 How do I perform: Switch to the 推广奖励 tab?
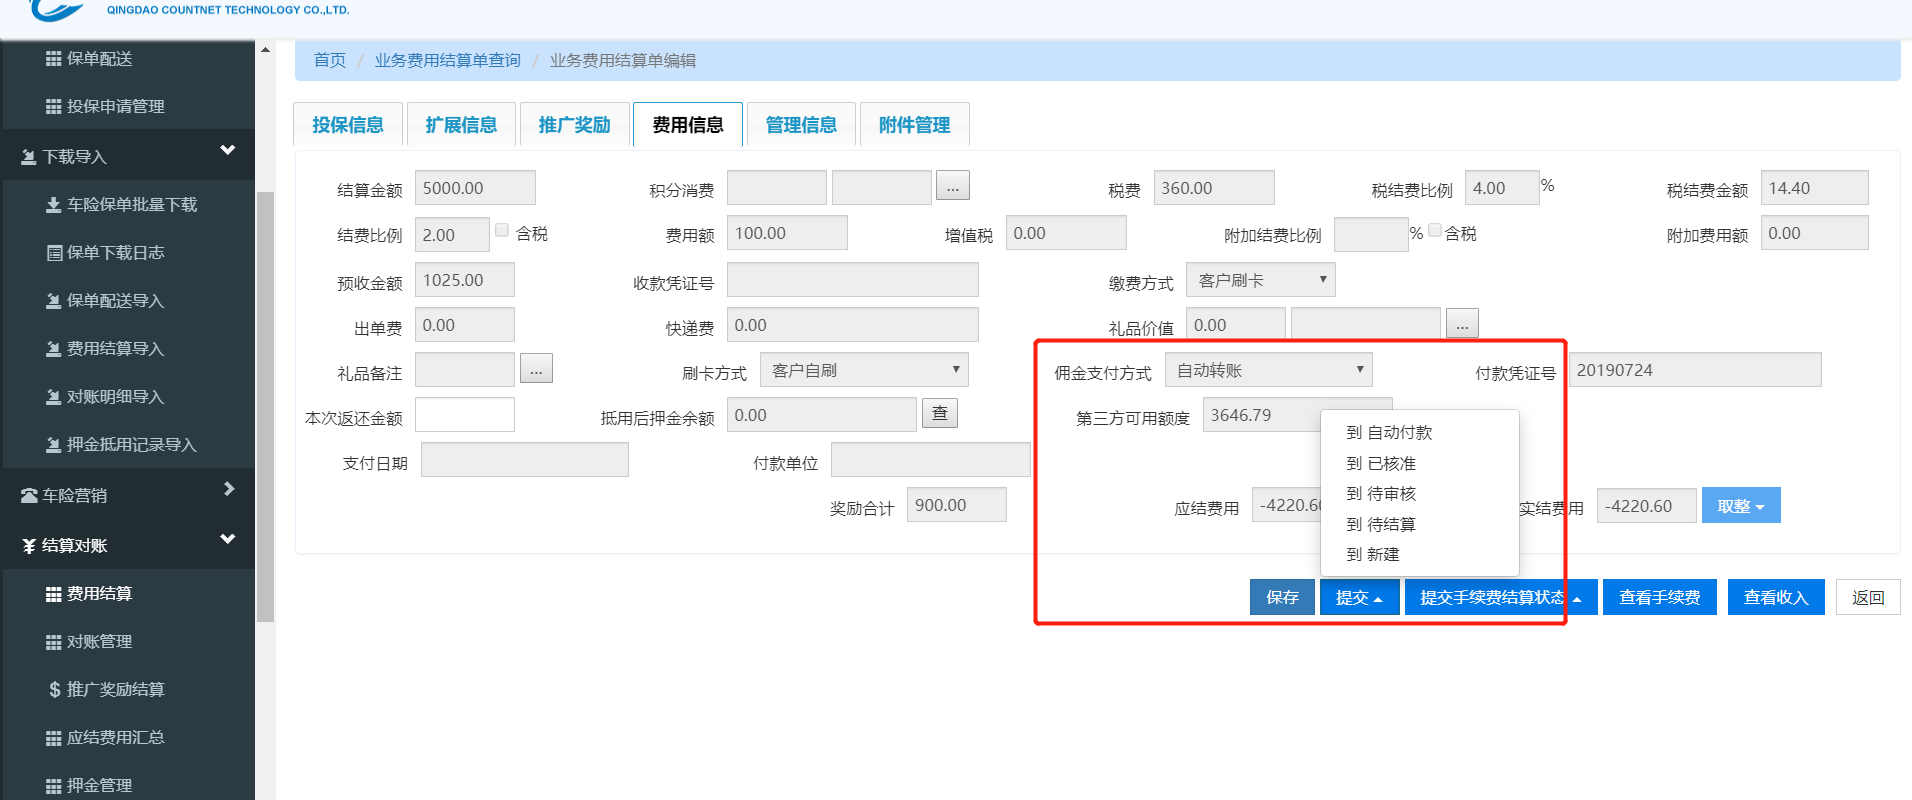tap(574, 125)
